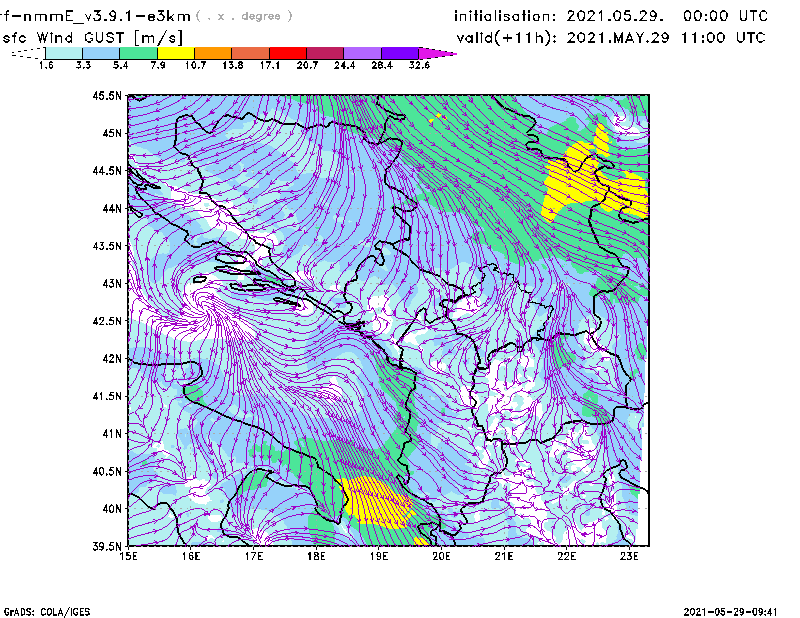The image size is (800, 618).
Task: Pick the salmon 13.8–17.1 legend swatch
Action: point(251,53)
